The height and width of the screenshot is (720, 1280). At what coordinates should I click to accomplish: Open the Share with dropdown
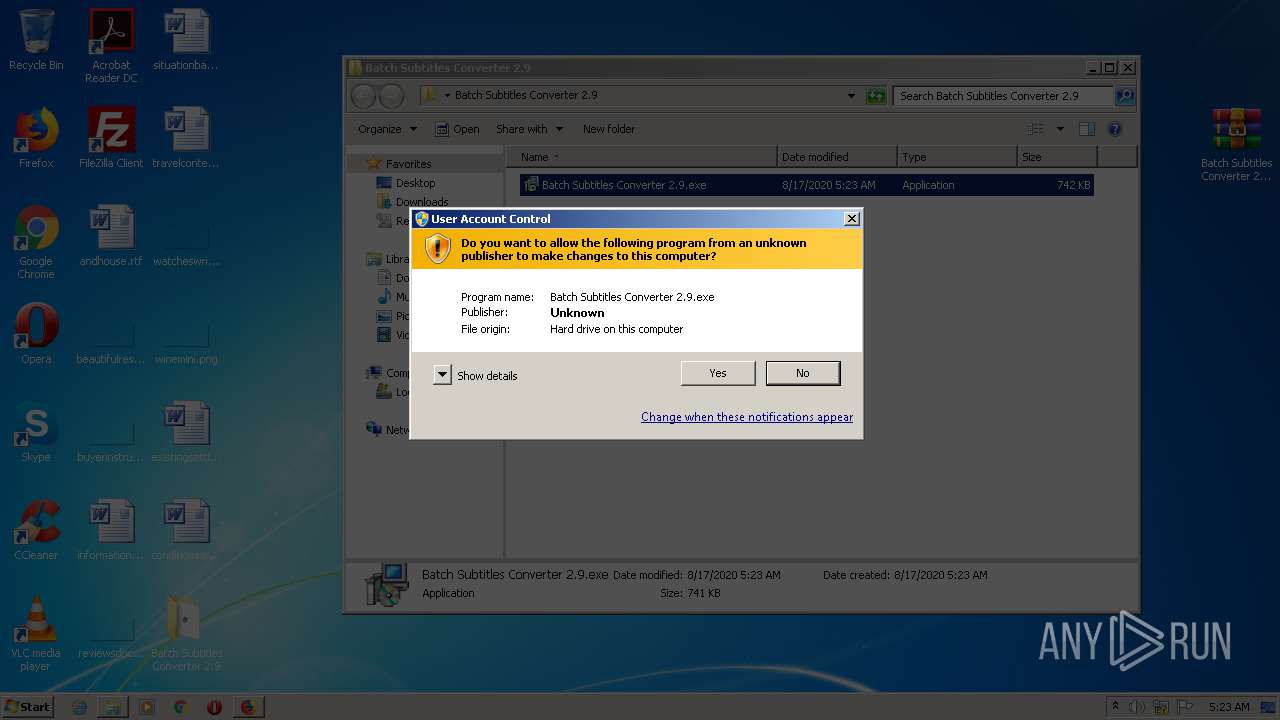click(529, 129)
